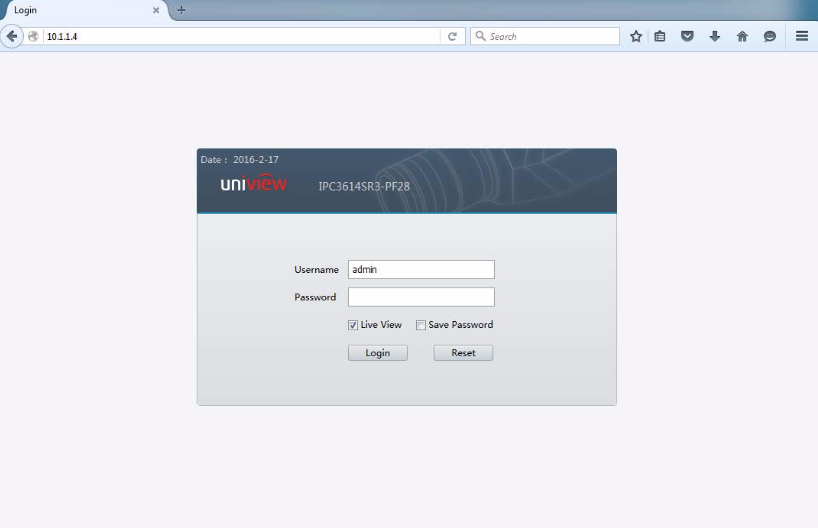Reload the page with the refresh icon

pos(452,37)
